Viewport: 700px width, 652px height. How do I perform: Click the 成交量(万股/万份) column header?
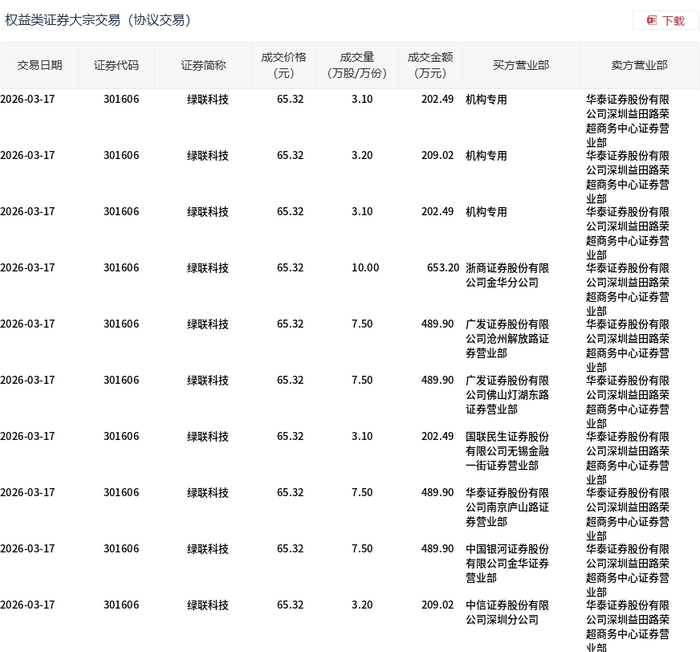[x=357, y=65]
